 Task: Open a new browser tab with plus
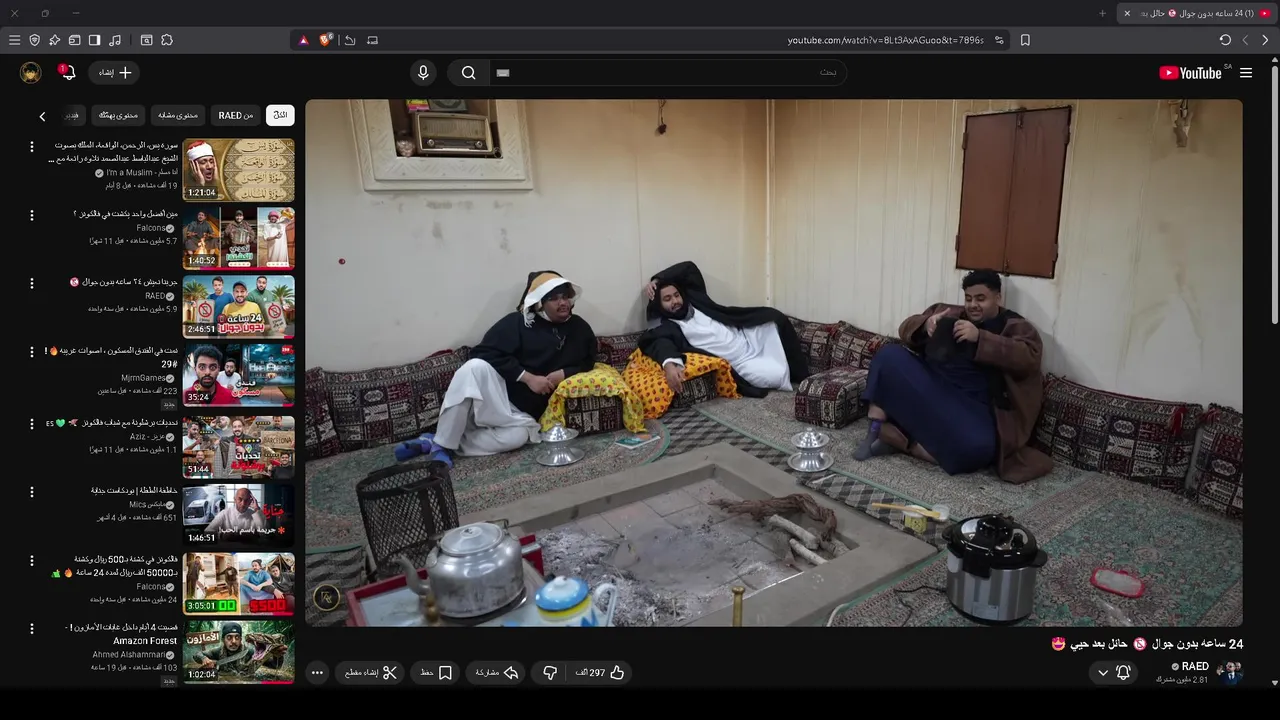click(1103, 13)
